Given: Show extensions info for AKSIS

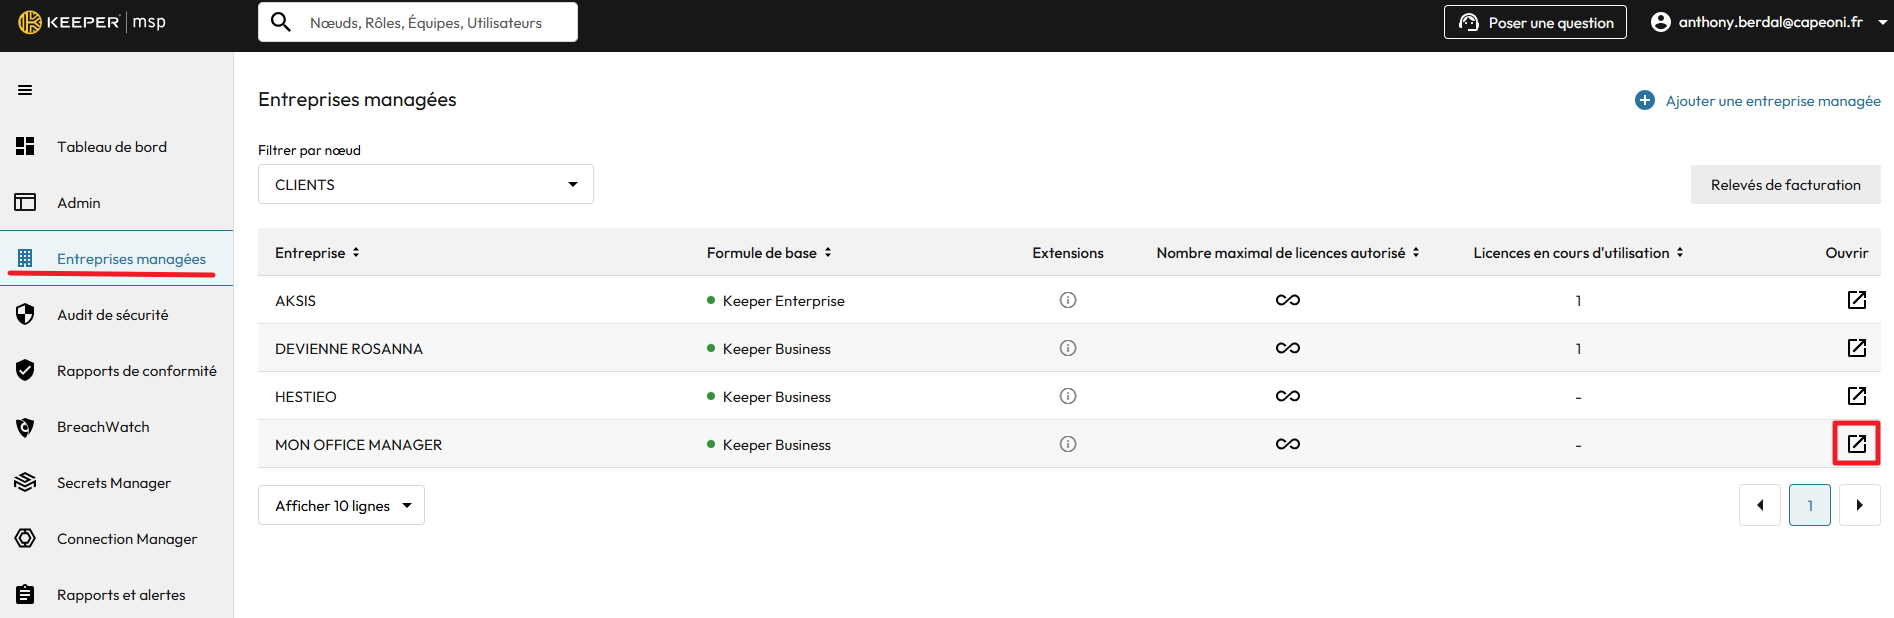Looking at the screenshot, I should click(x=1068, y=300).
